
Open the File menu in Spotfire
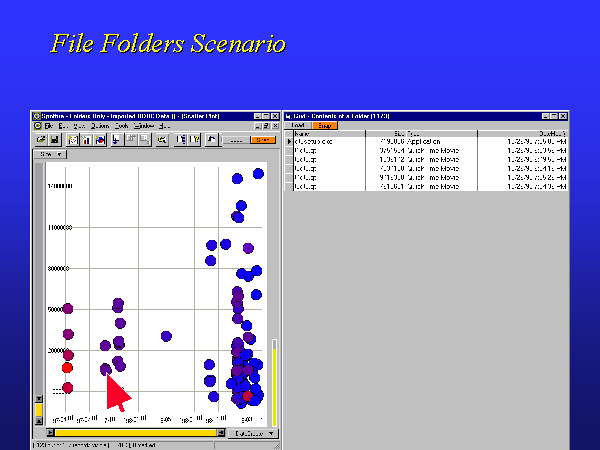tap(48, 126)
